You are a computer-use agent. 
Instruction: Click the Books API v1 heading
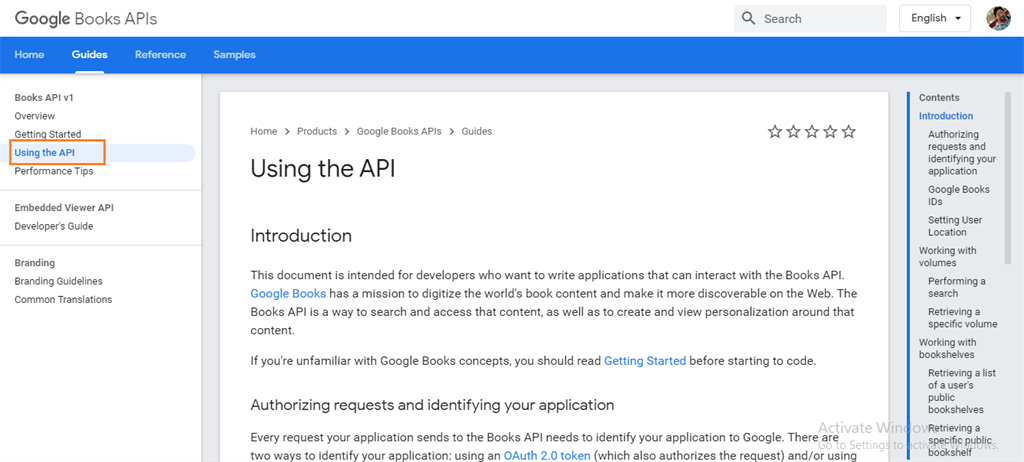pyautogui.click(x=44, y=97)
